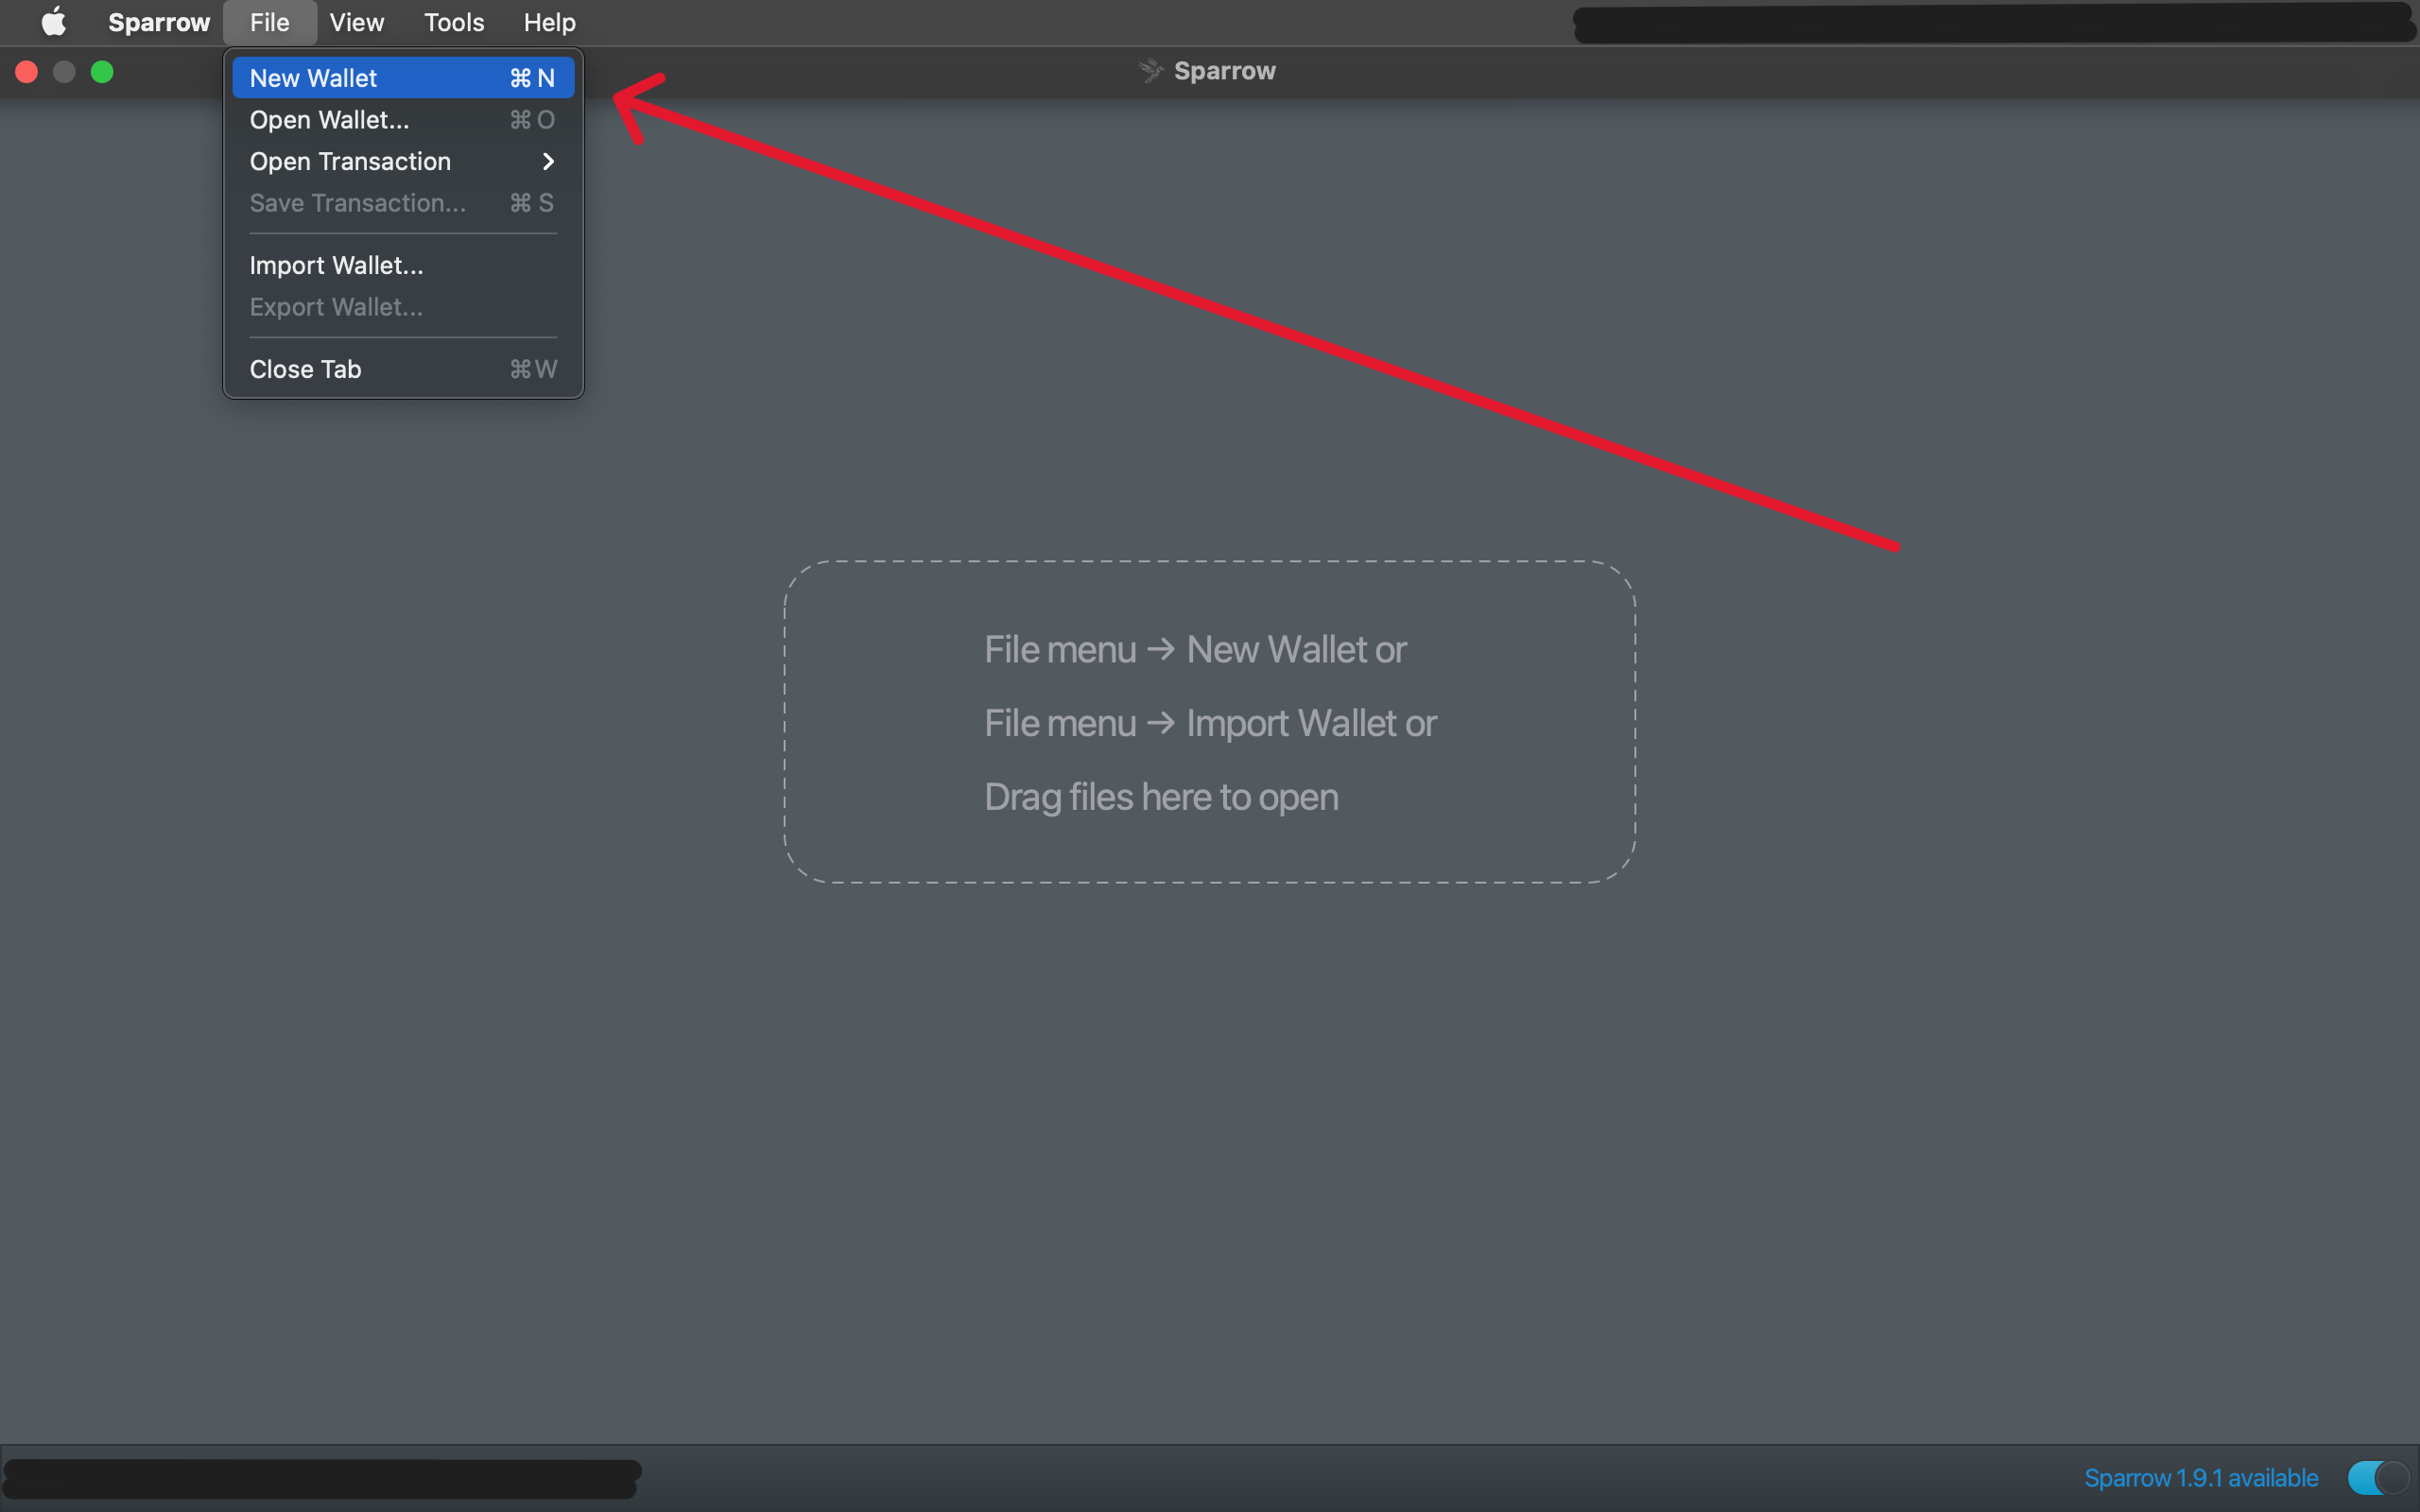2420x1512 pixels.
Task: Open the Tools menu
Action: (453, 22)
